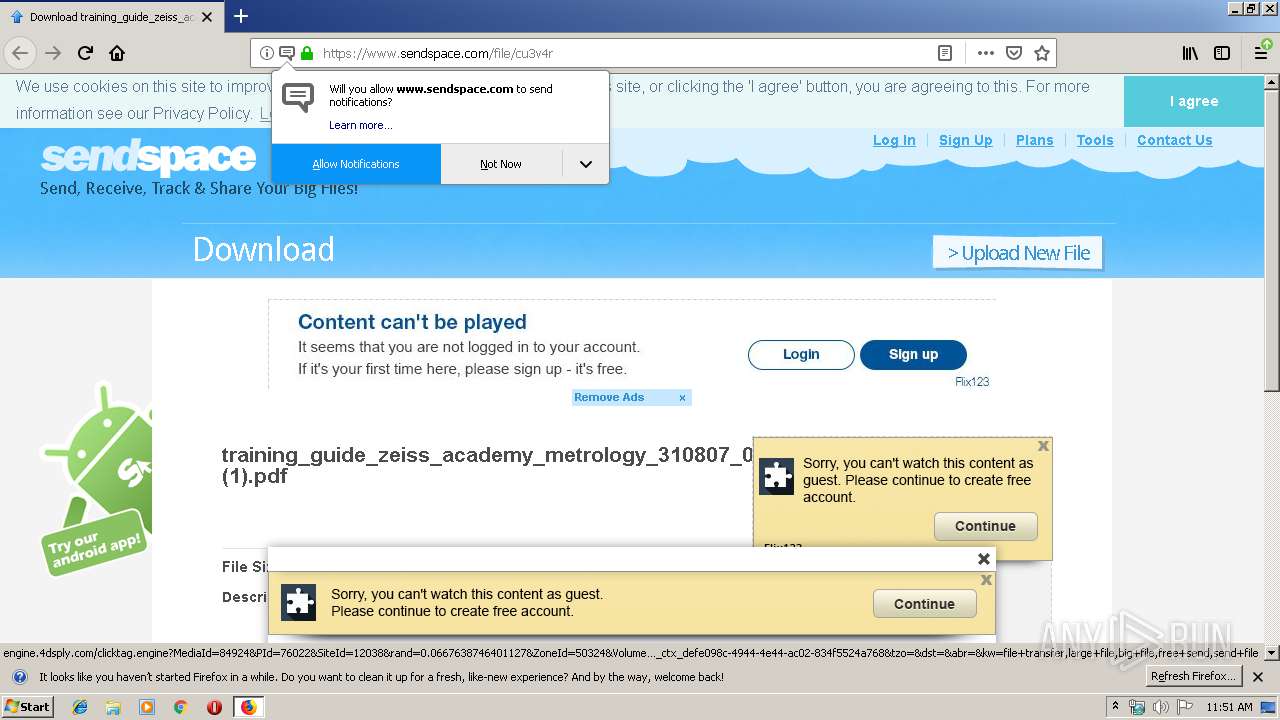Screen dimensions: 1280x720
Task: Click the blue Sign up button
Action: pyautogui.click(x=913, y=354)
